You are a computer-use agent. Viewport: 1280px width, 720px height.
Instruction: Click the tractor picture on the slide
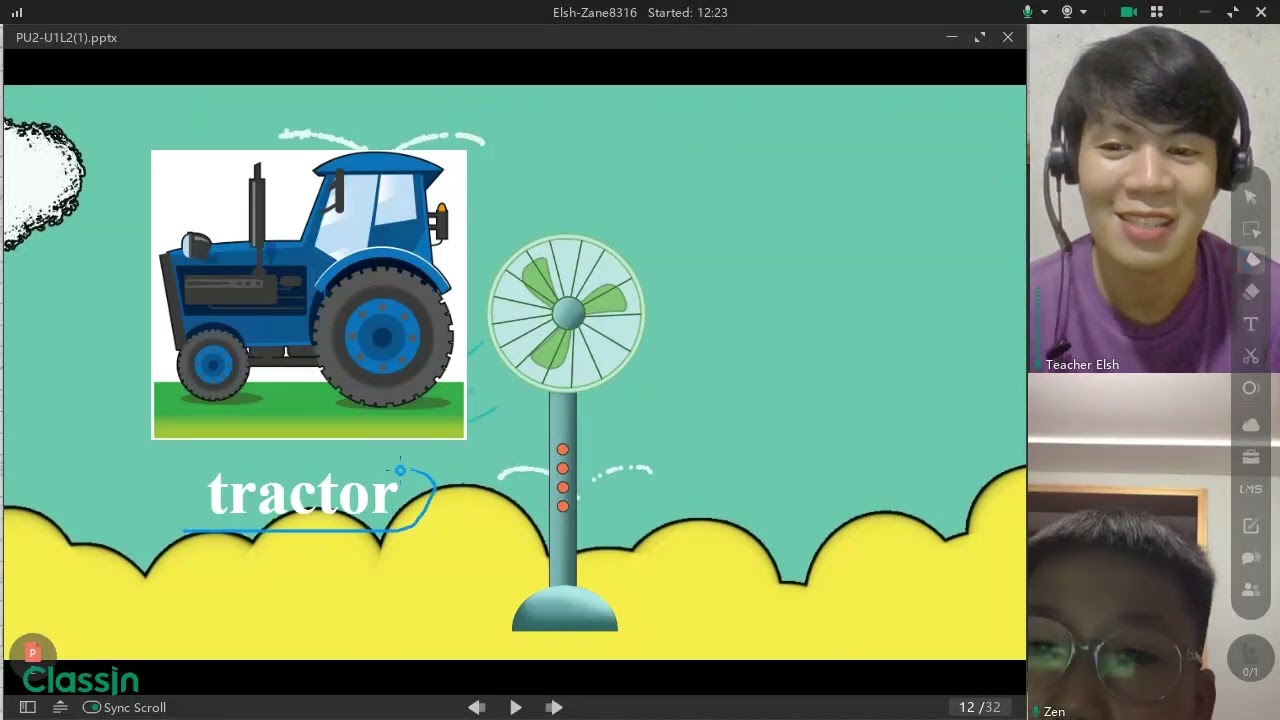tap(309, 294)
